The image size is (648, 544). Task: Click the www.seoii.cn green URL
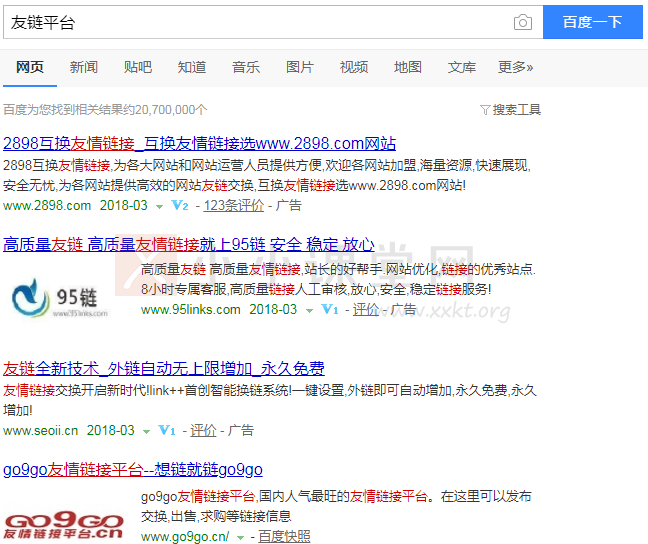coord(40,431)
